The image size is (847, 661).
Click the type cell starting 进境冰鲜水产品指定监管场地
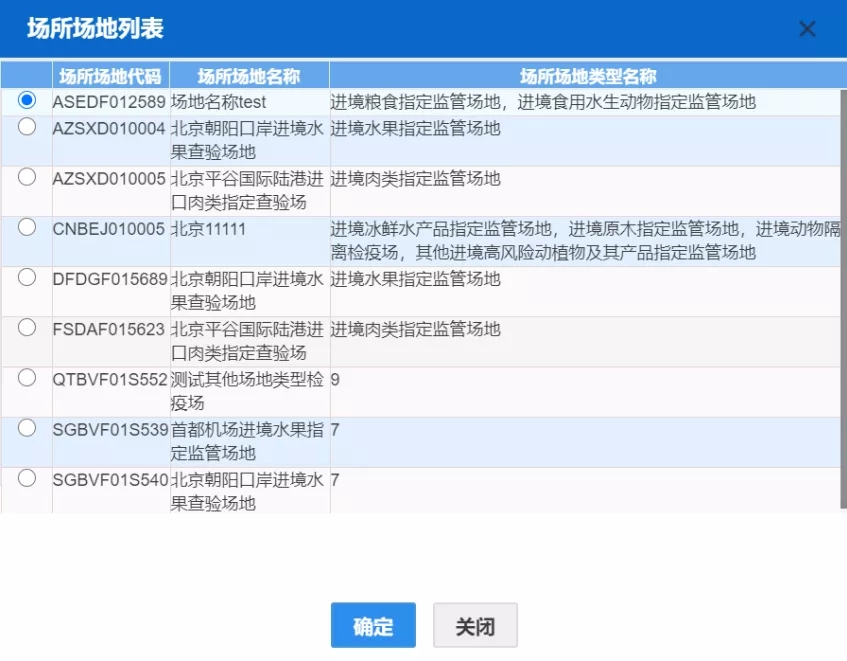586,241
